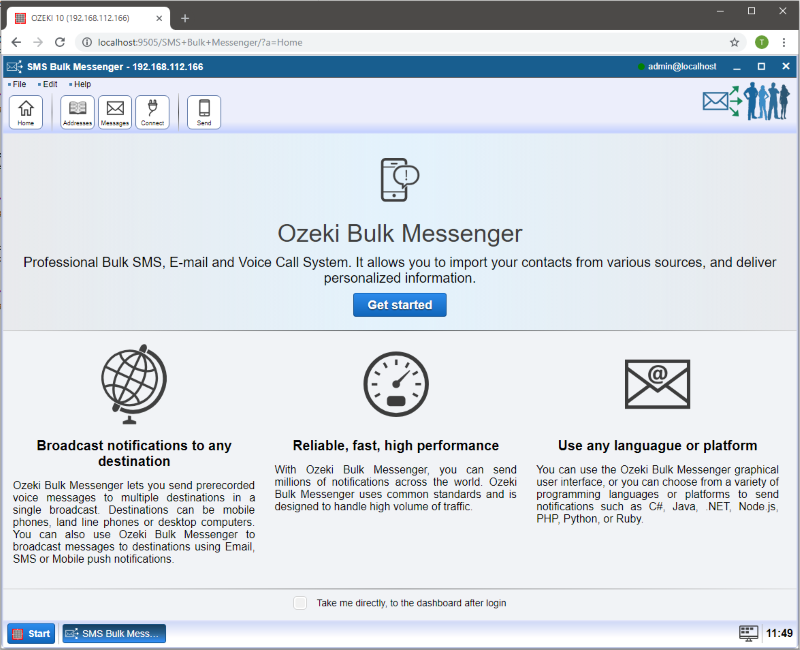Click the Start button in taskbar
Screen dimensions: 800x650
point(31,633)
